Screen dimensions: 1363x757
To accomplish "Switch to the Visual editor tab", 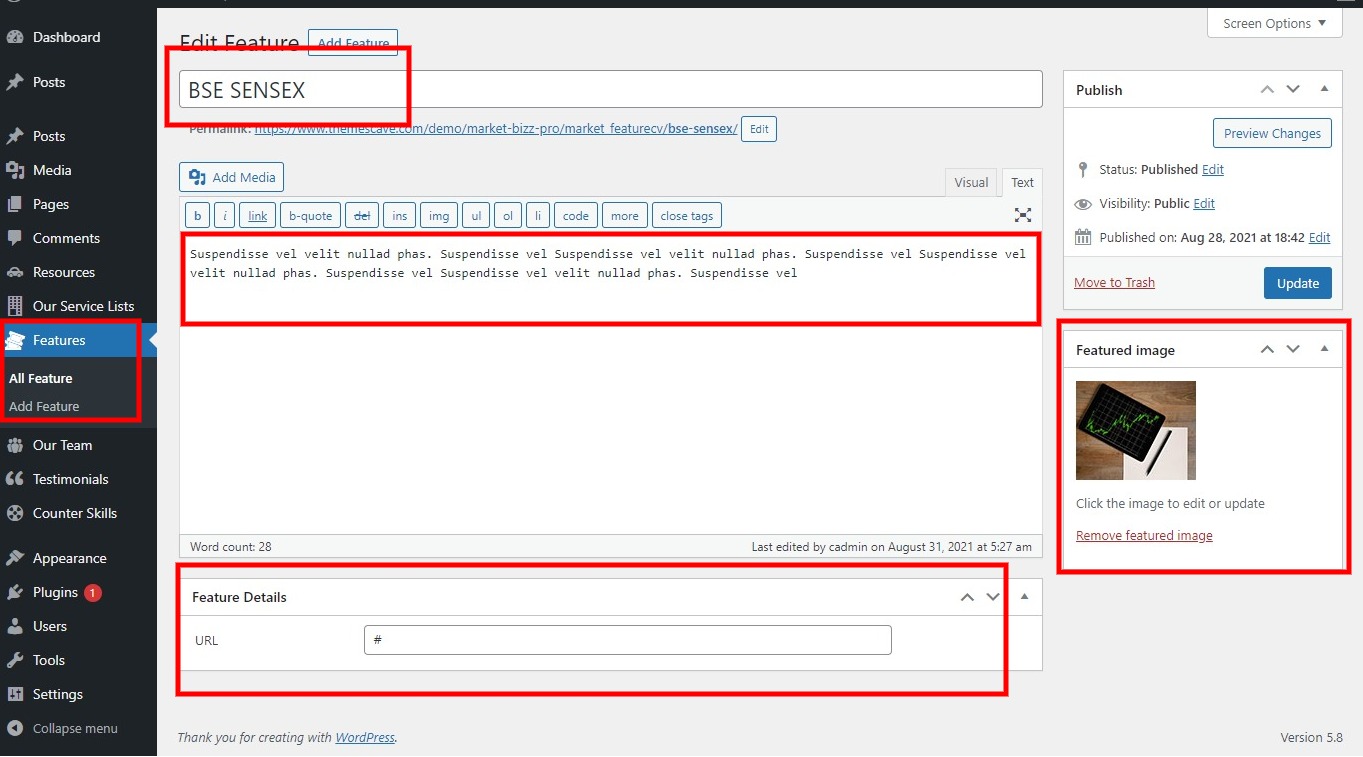I will tap(971, 182).
